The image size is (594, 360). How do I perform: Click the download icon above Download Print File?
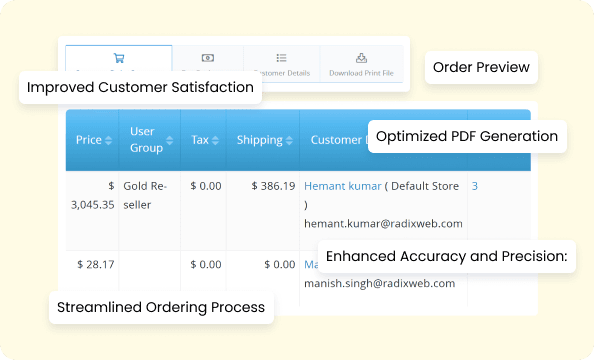pyautogui.click(x=361, y=58)
